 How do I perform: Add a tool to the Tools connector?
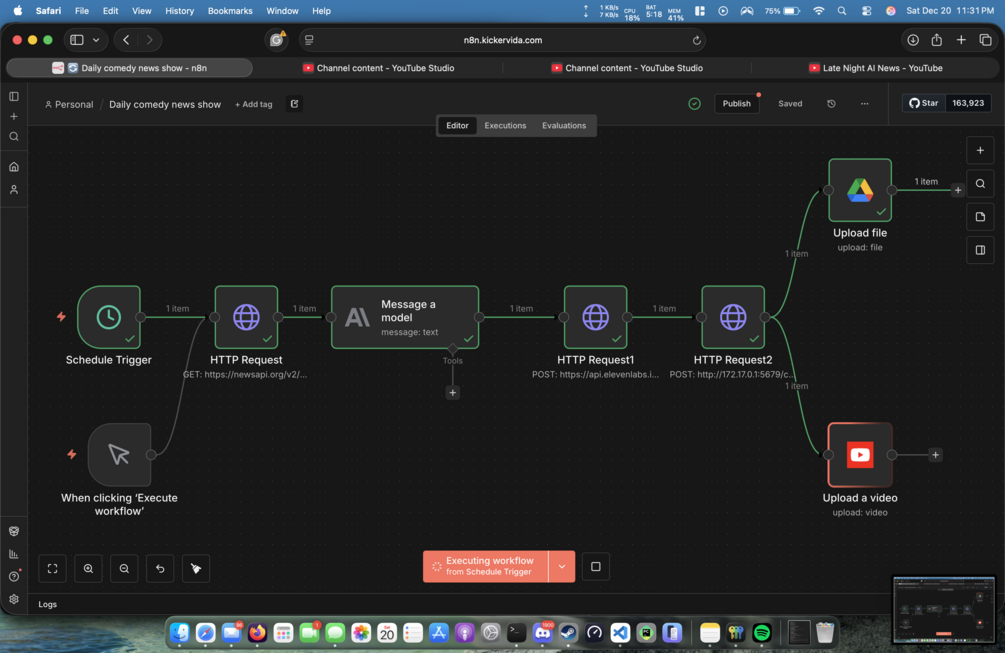(x=453, y=392)
